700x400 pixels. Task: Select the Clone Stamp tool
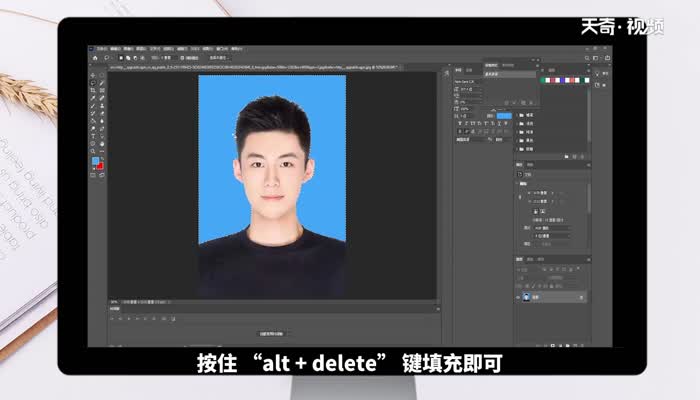point(102,106)
